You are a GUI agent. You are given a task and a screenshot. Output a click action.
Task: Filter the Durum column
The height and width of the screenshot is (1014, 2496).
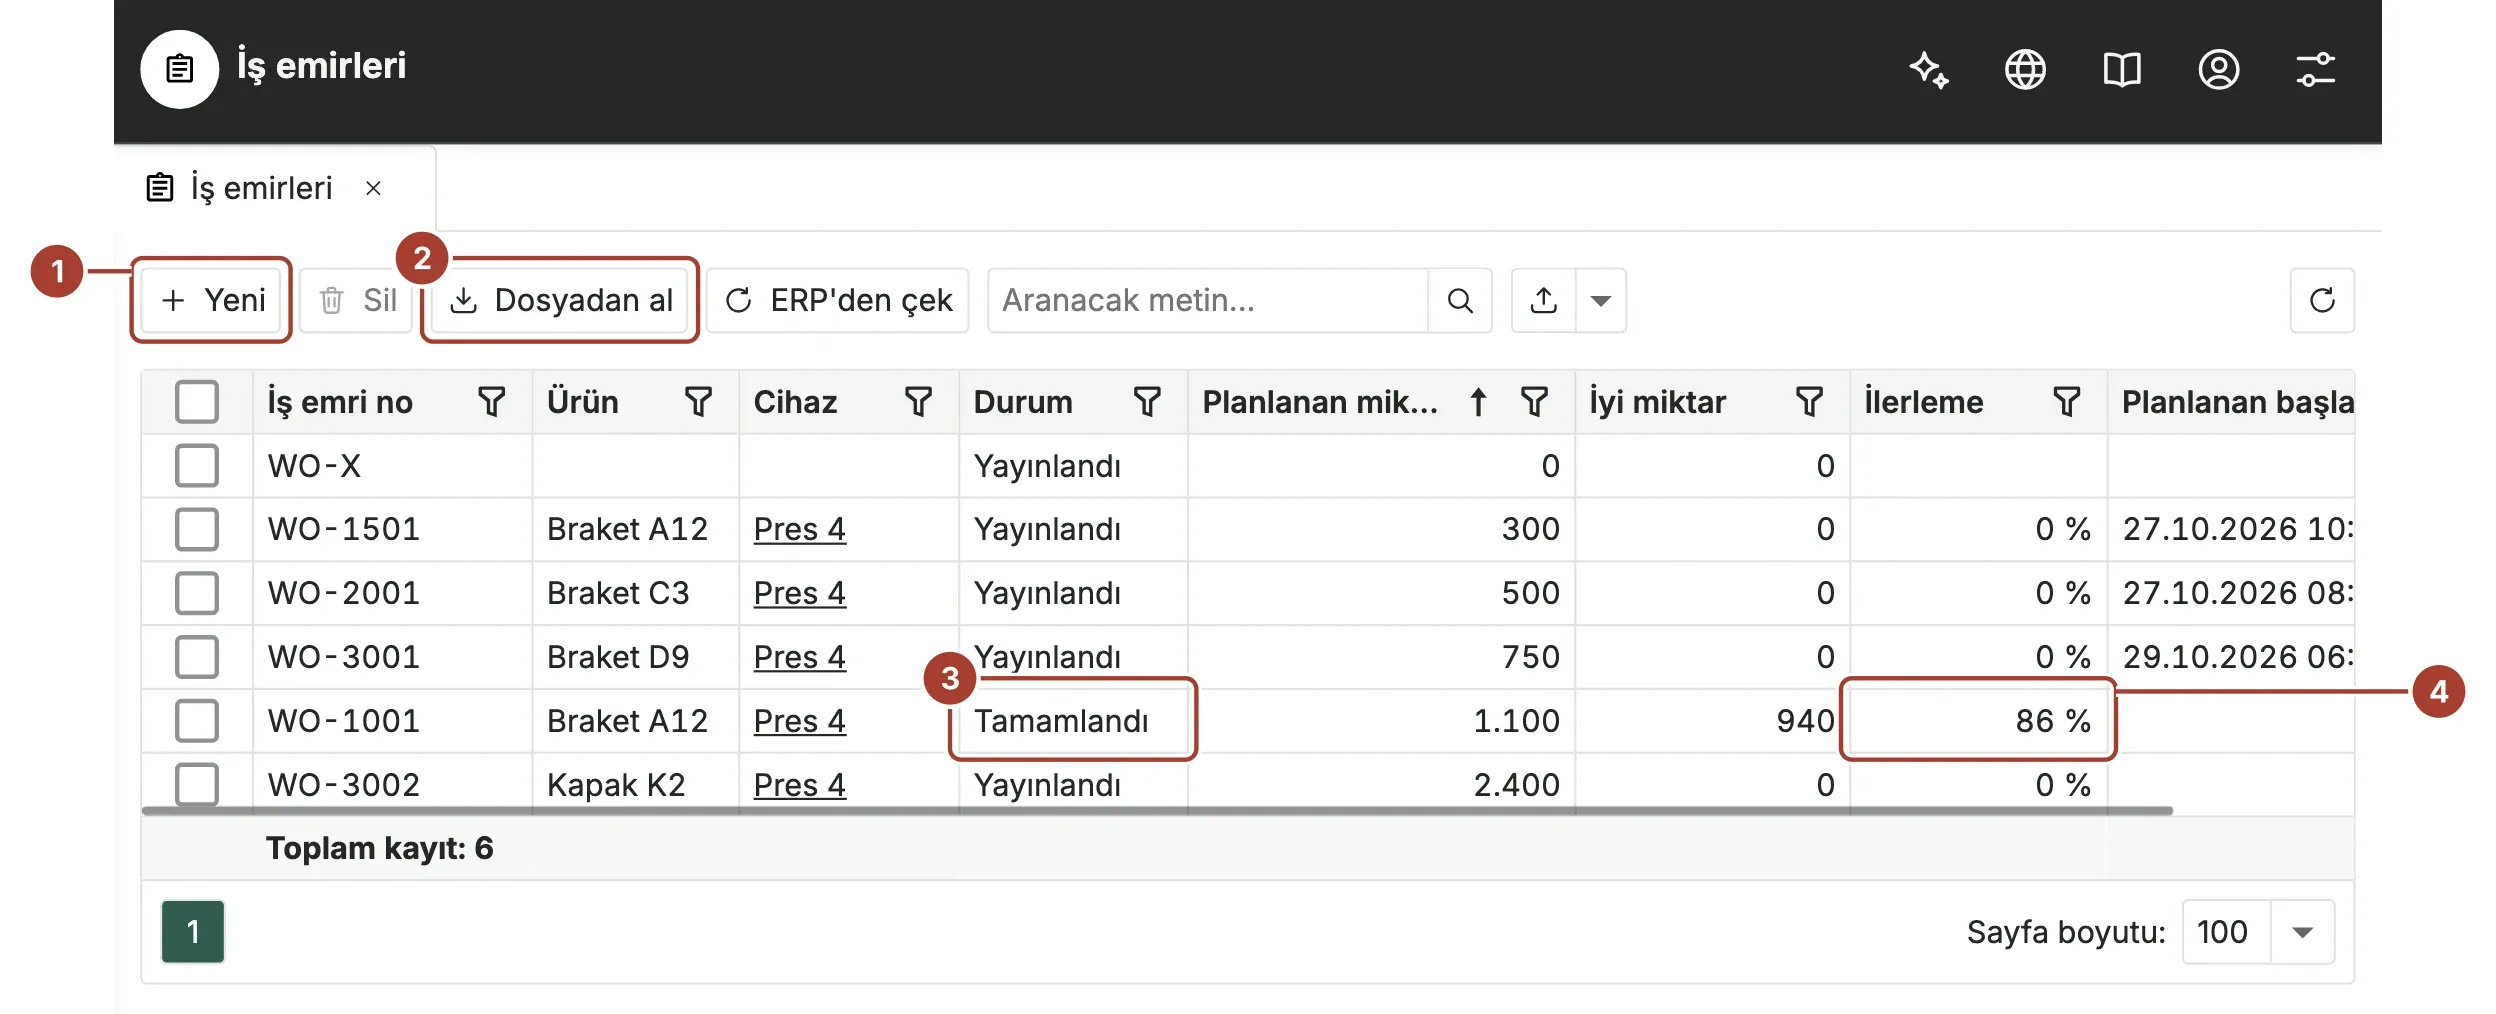1147,402
